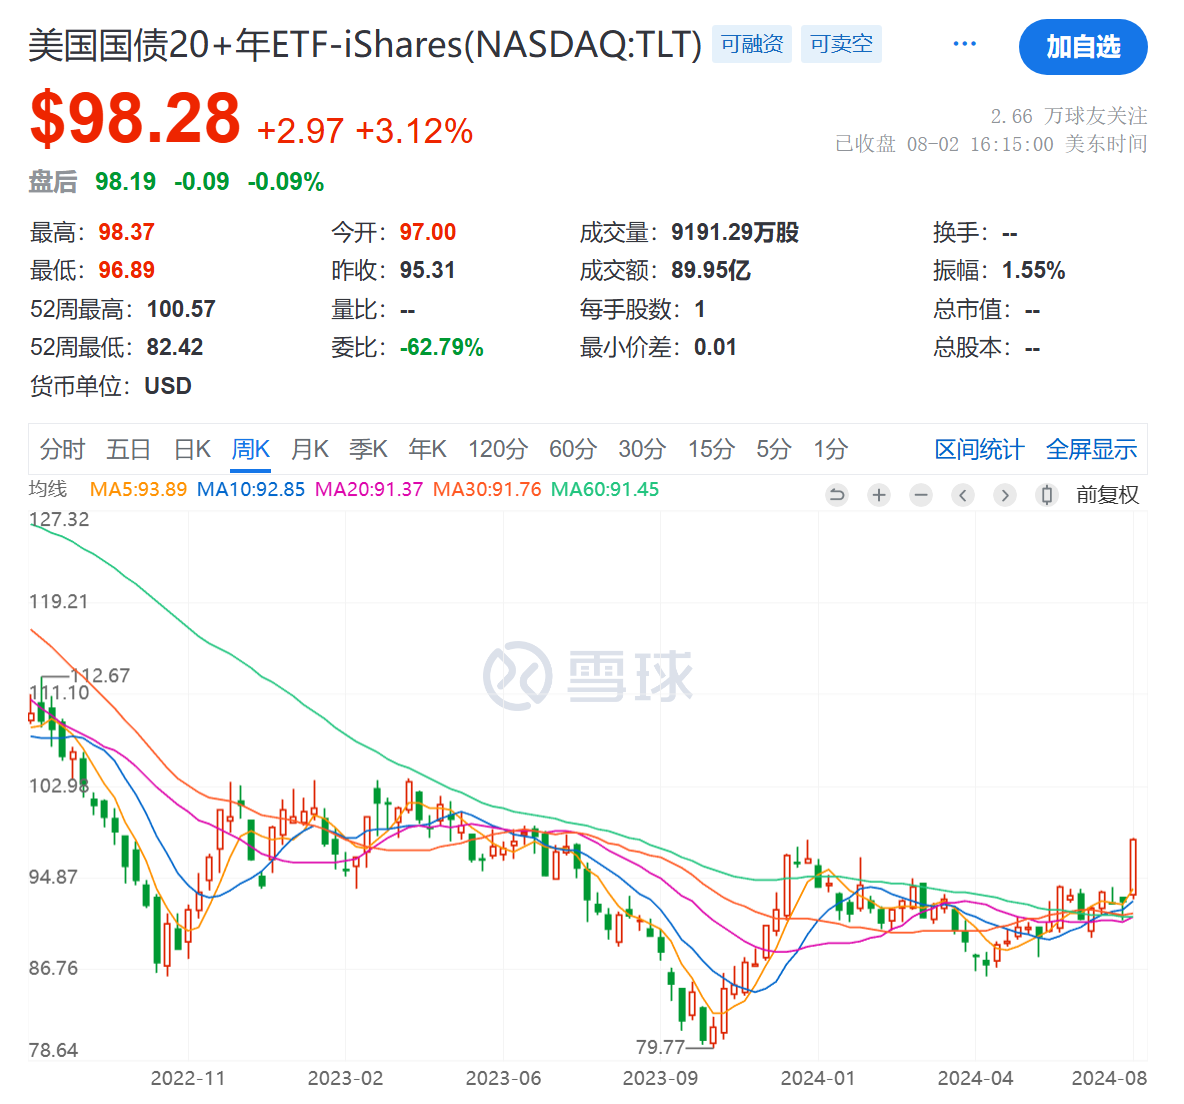
Task: Switch to the 120分 tab
Action: coord(498,450)
